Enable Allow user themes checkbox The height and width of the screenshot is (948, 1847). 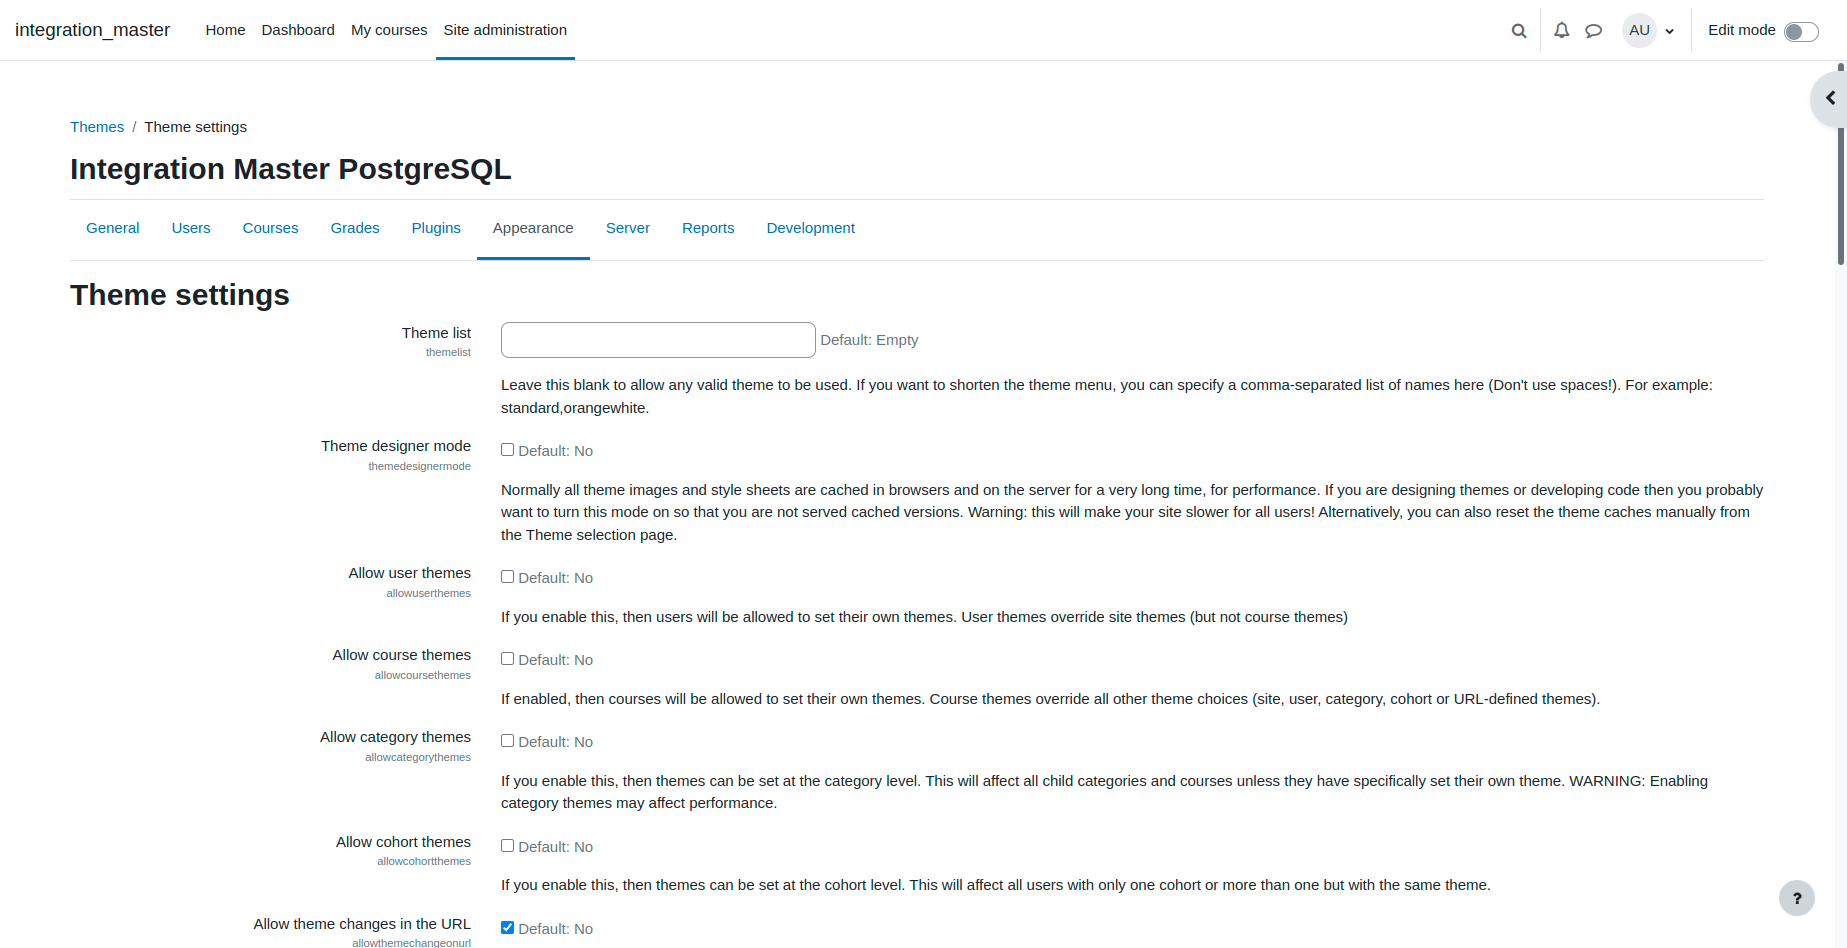pos(507,577)
